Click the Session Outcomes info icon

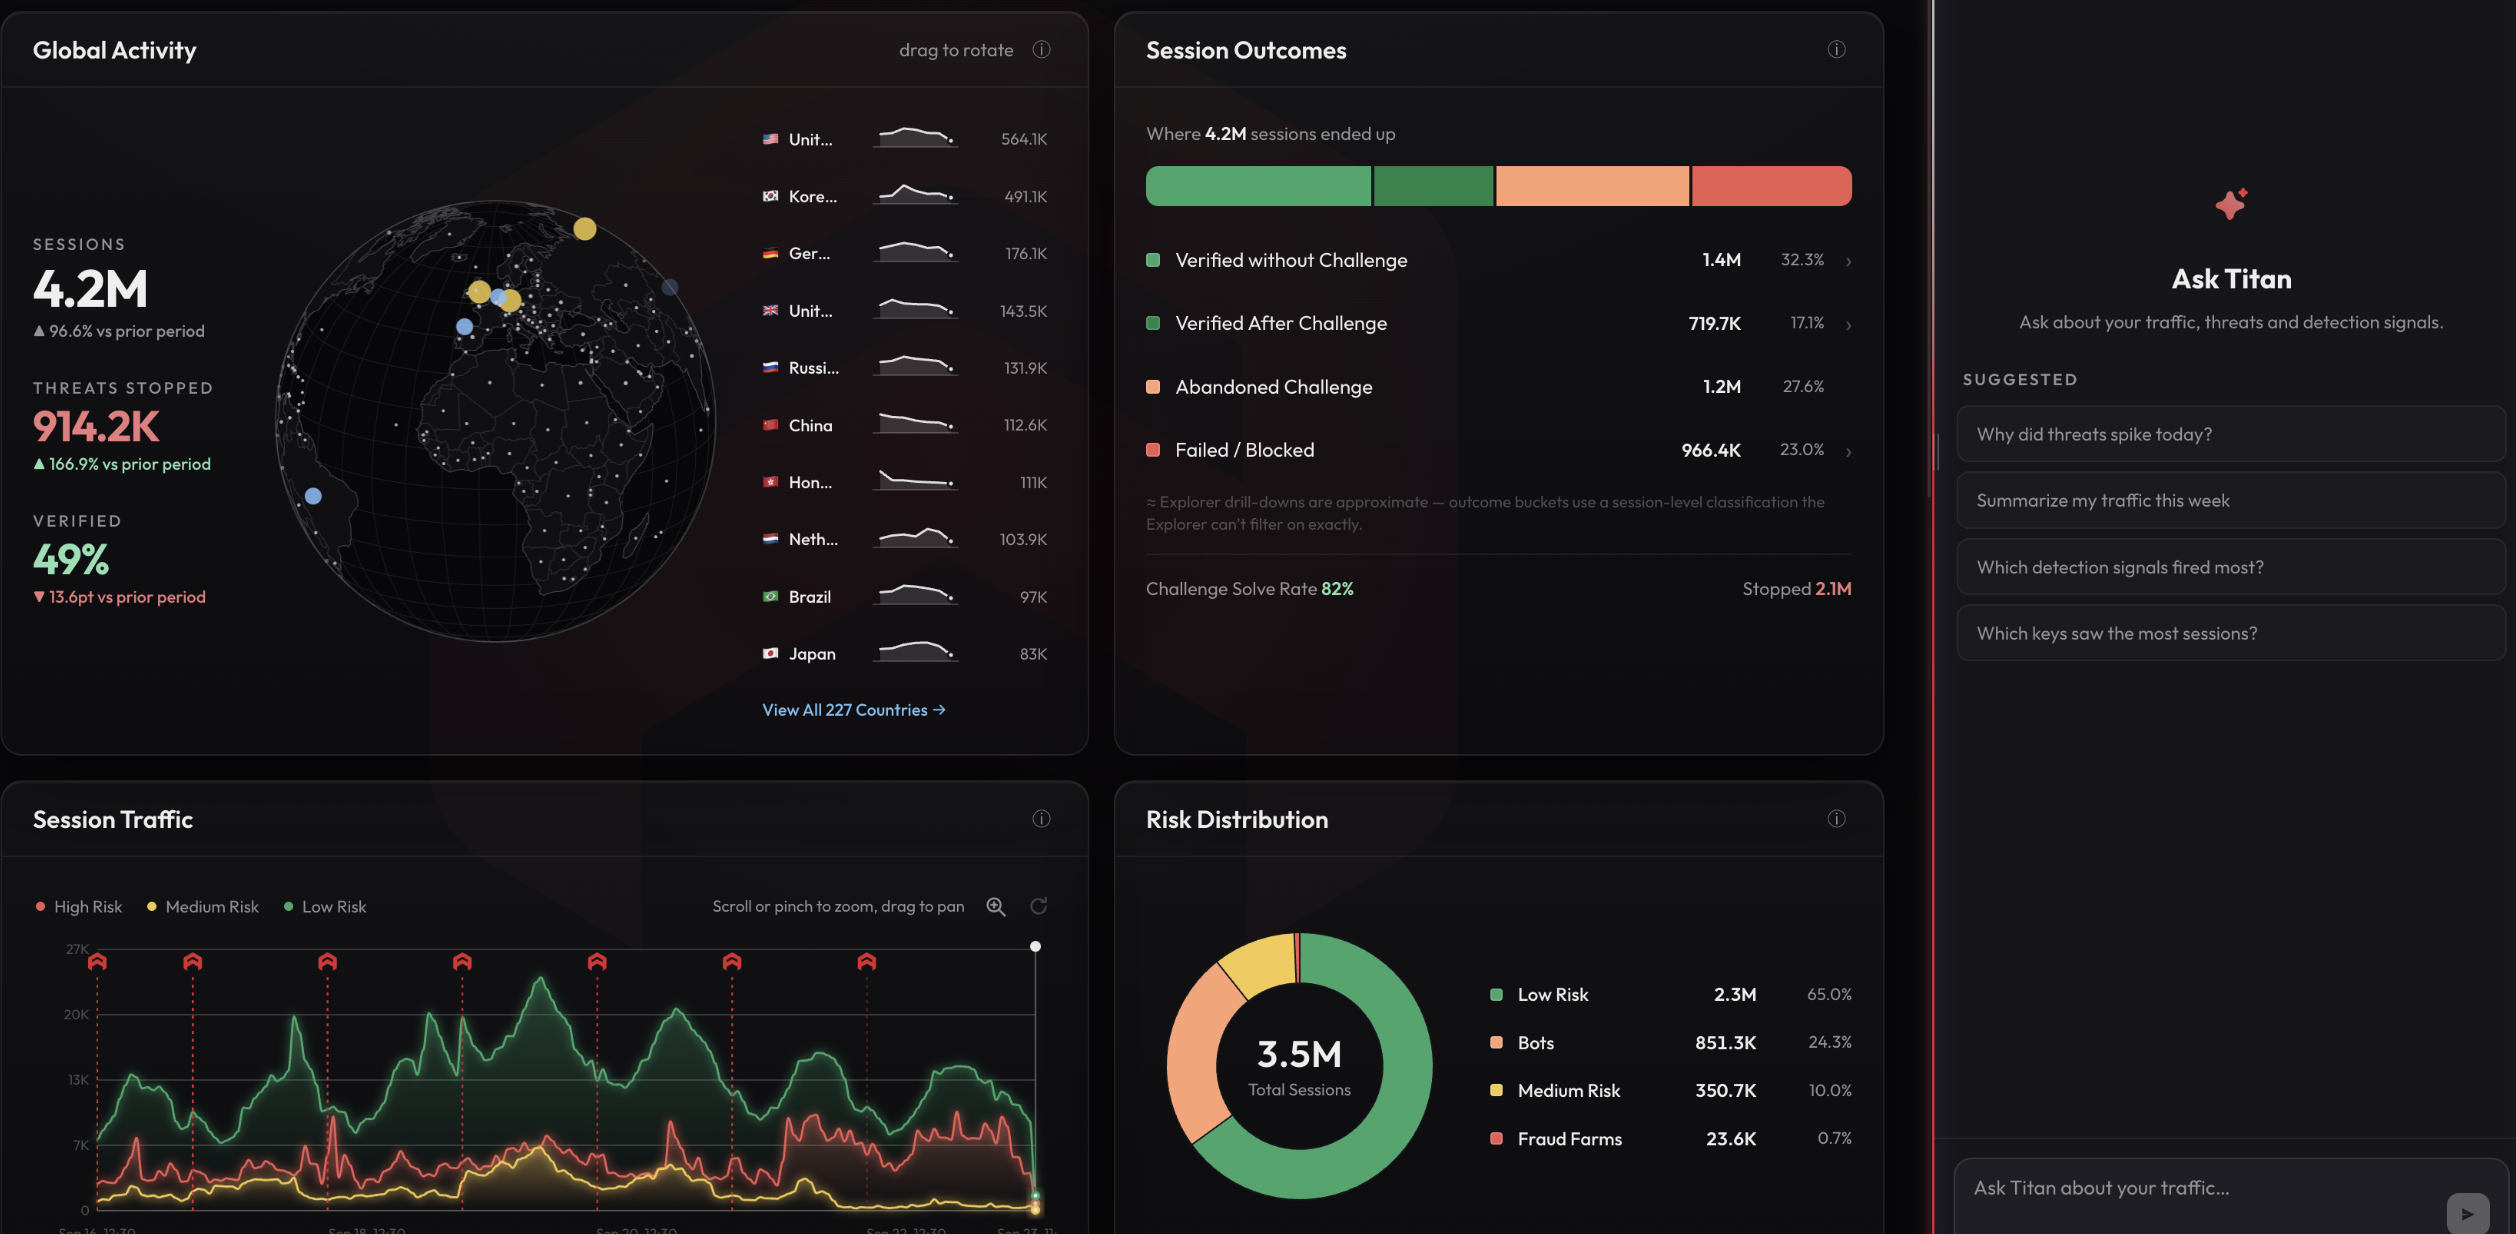[x=1836, y=50]
